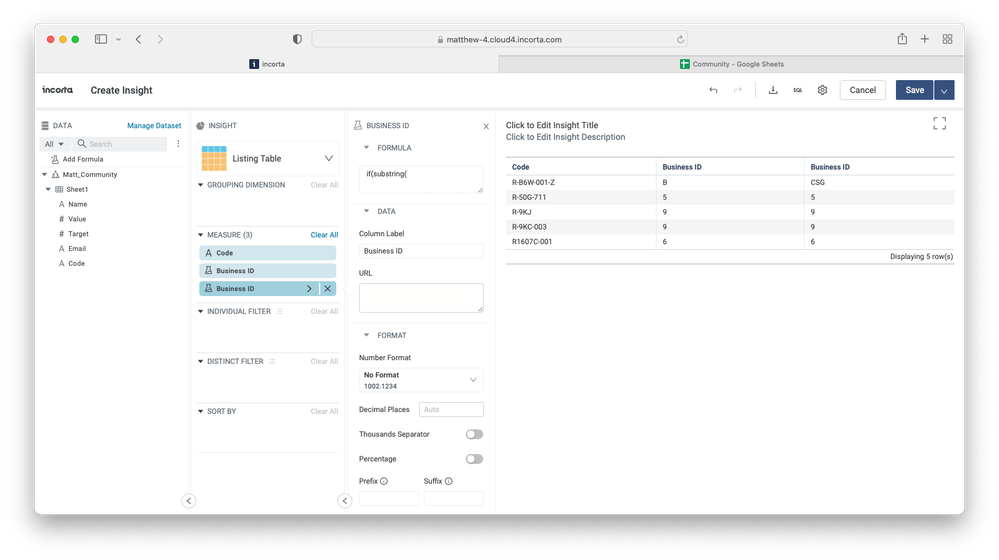Viewport: 999px width, 560px height.
Task: Close the Business ID properties panel
Action: [486, 127]
